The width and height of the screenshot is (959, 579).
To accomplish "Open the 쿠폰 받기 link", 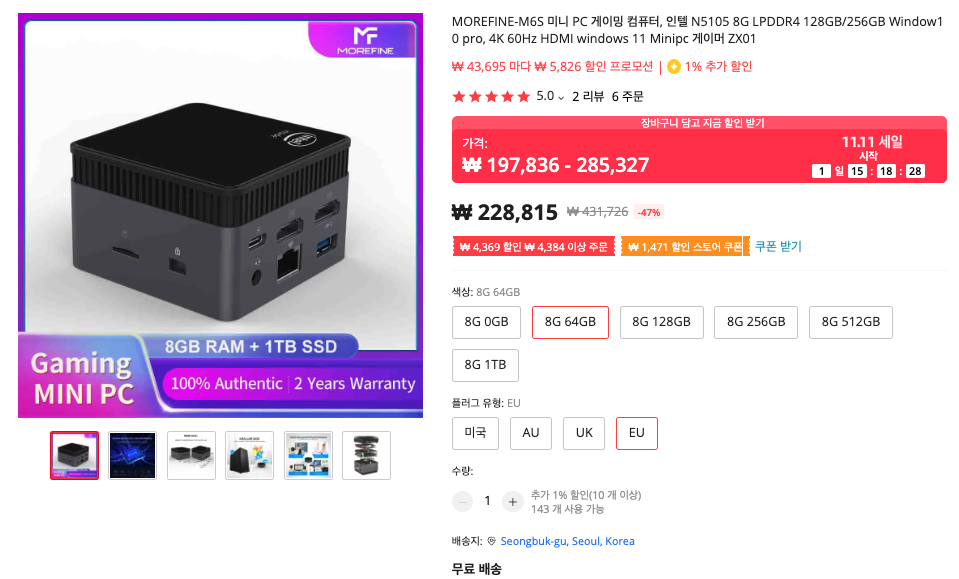I will [778, 246].
